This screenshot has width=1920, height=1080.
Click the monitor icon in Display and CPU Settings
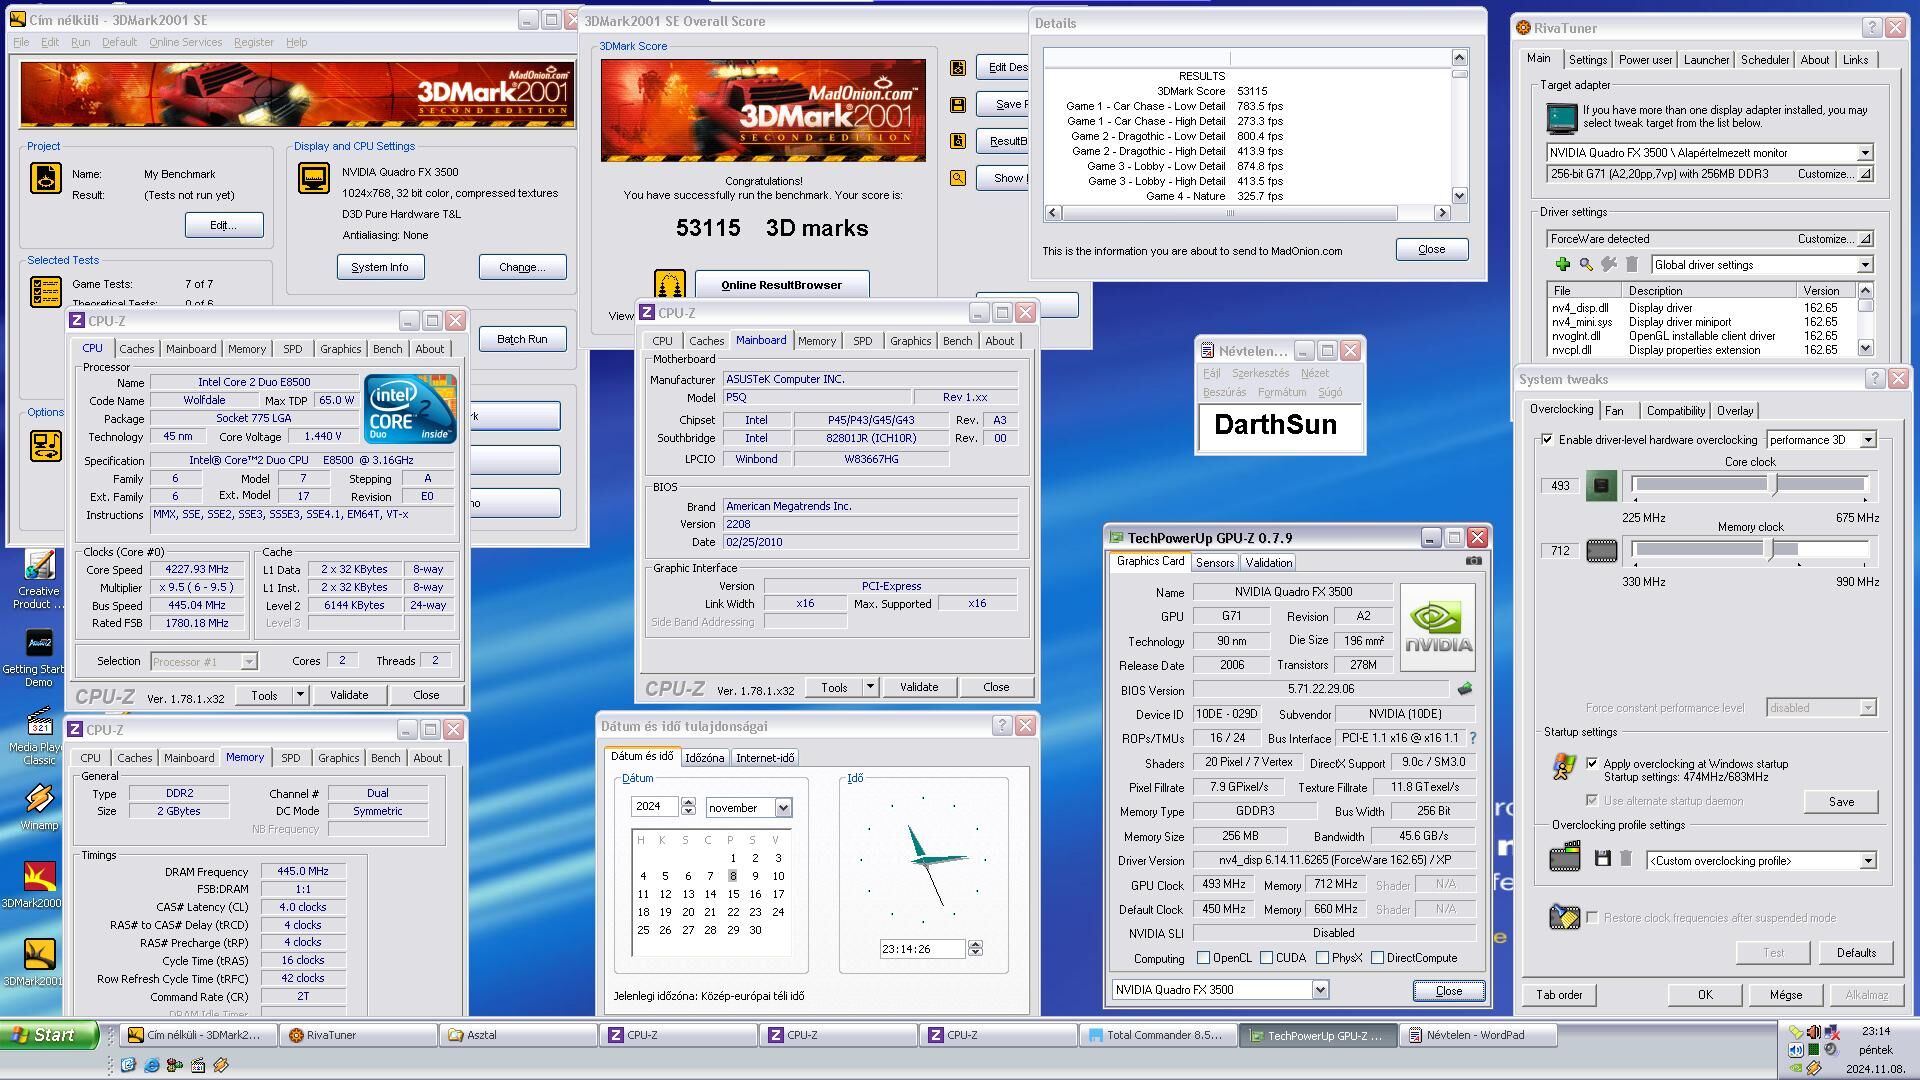tap(314, 179)
